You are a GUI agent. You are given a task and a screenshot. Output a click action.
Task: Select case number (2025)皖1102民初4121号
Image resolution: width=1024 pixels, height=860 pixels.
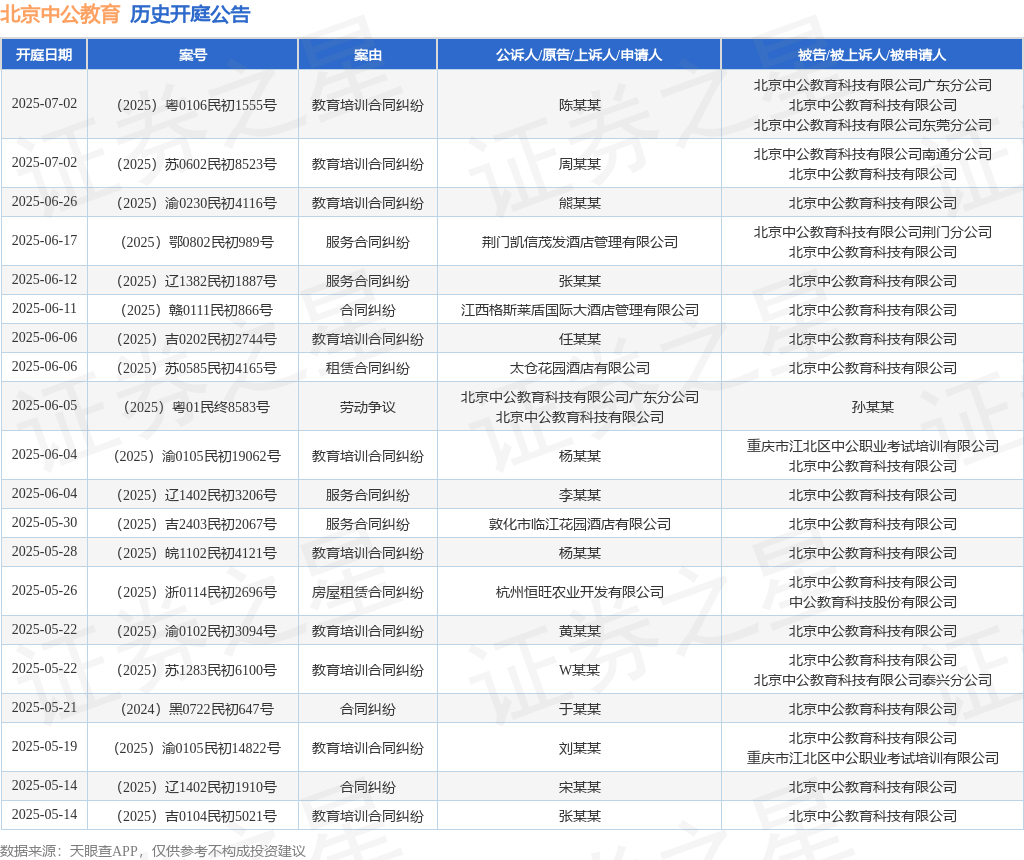pyautogui.click(x=197, y=554)
